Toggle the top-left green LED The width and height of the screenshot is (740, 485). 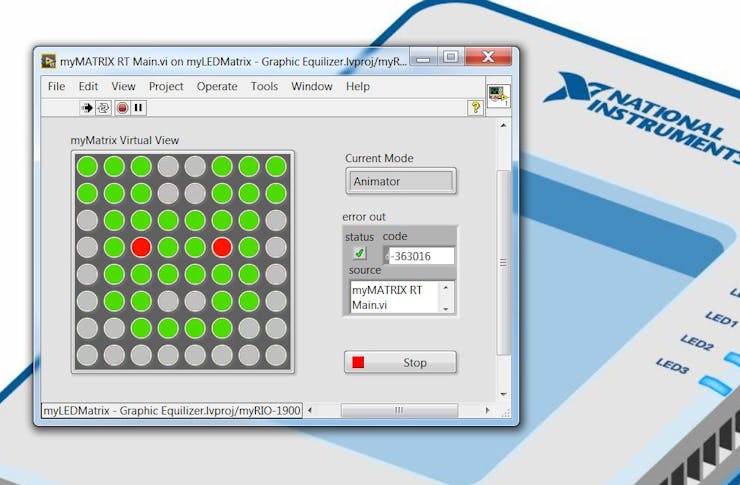87,167
